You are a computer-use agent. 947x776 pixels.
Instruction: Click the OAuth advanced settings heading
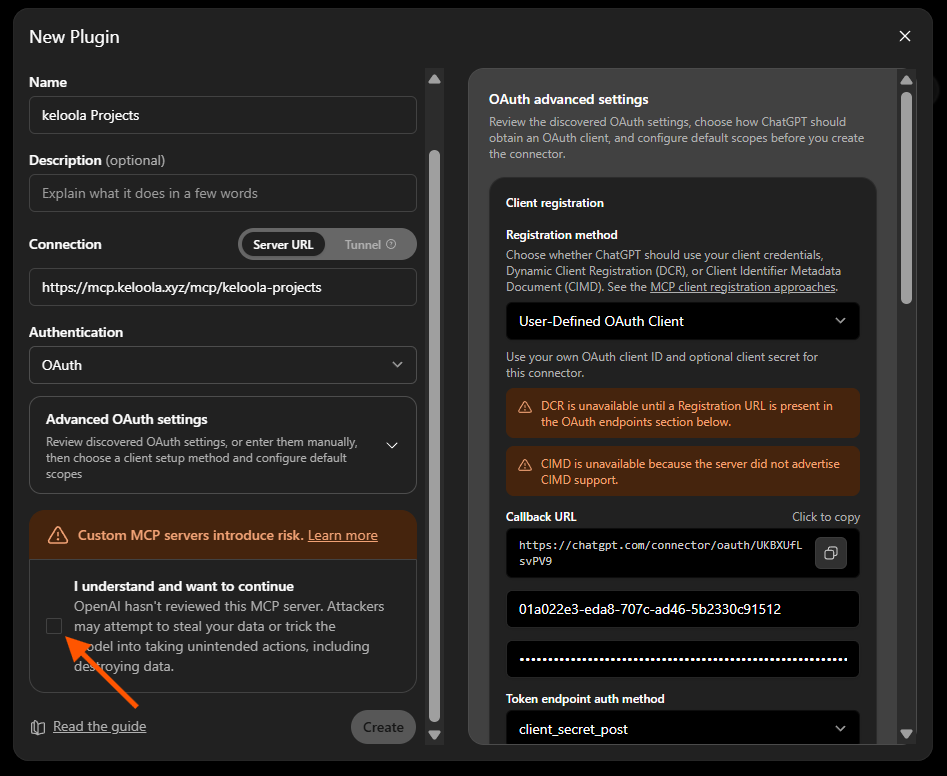tap(568, 99)
